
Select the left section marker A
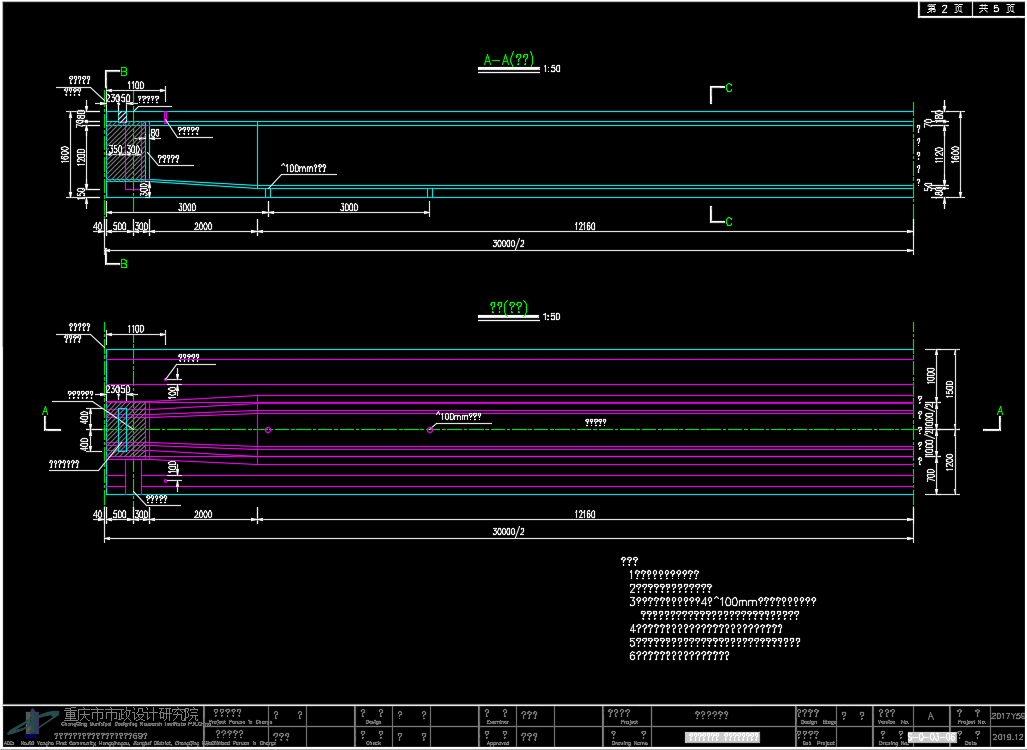pyautogui.click(x=44, y=411)
